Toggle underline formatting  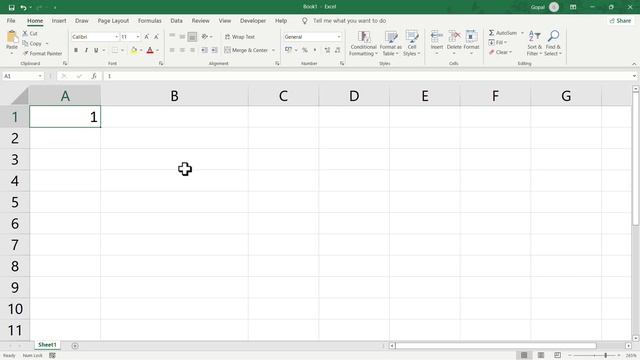click(96, 50)
